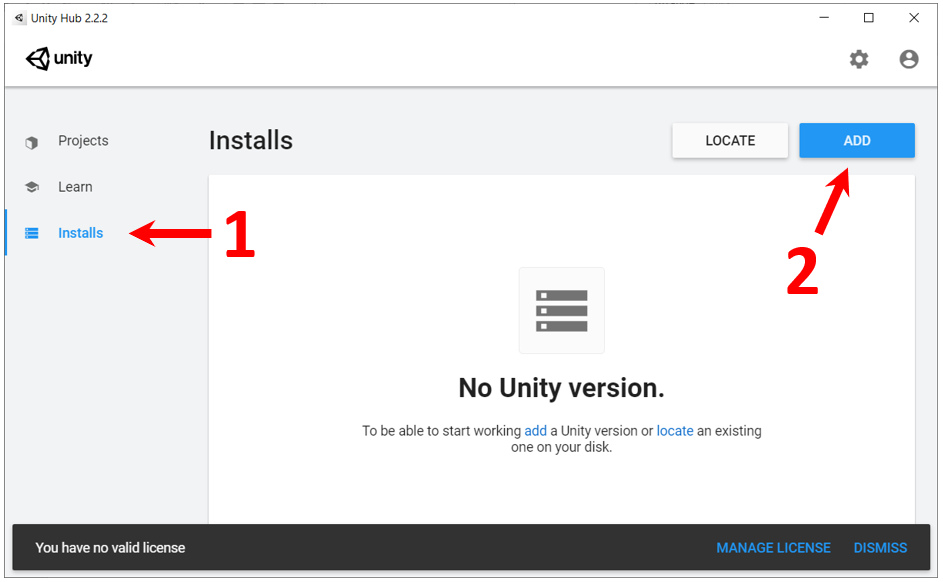The image size is (943, 582).
Task: Click 'You have no valid license' text
Action: [110, 548]
